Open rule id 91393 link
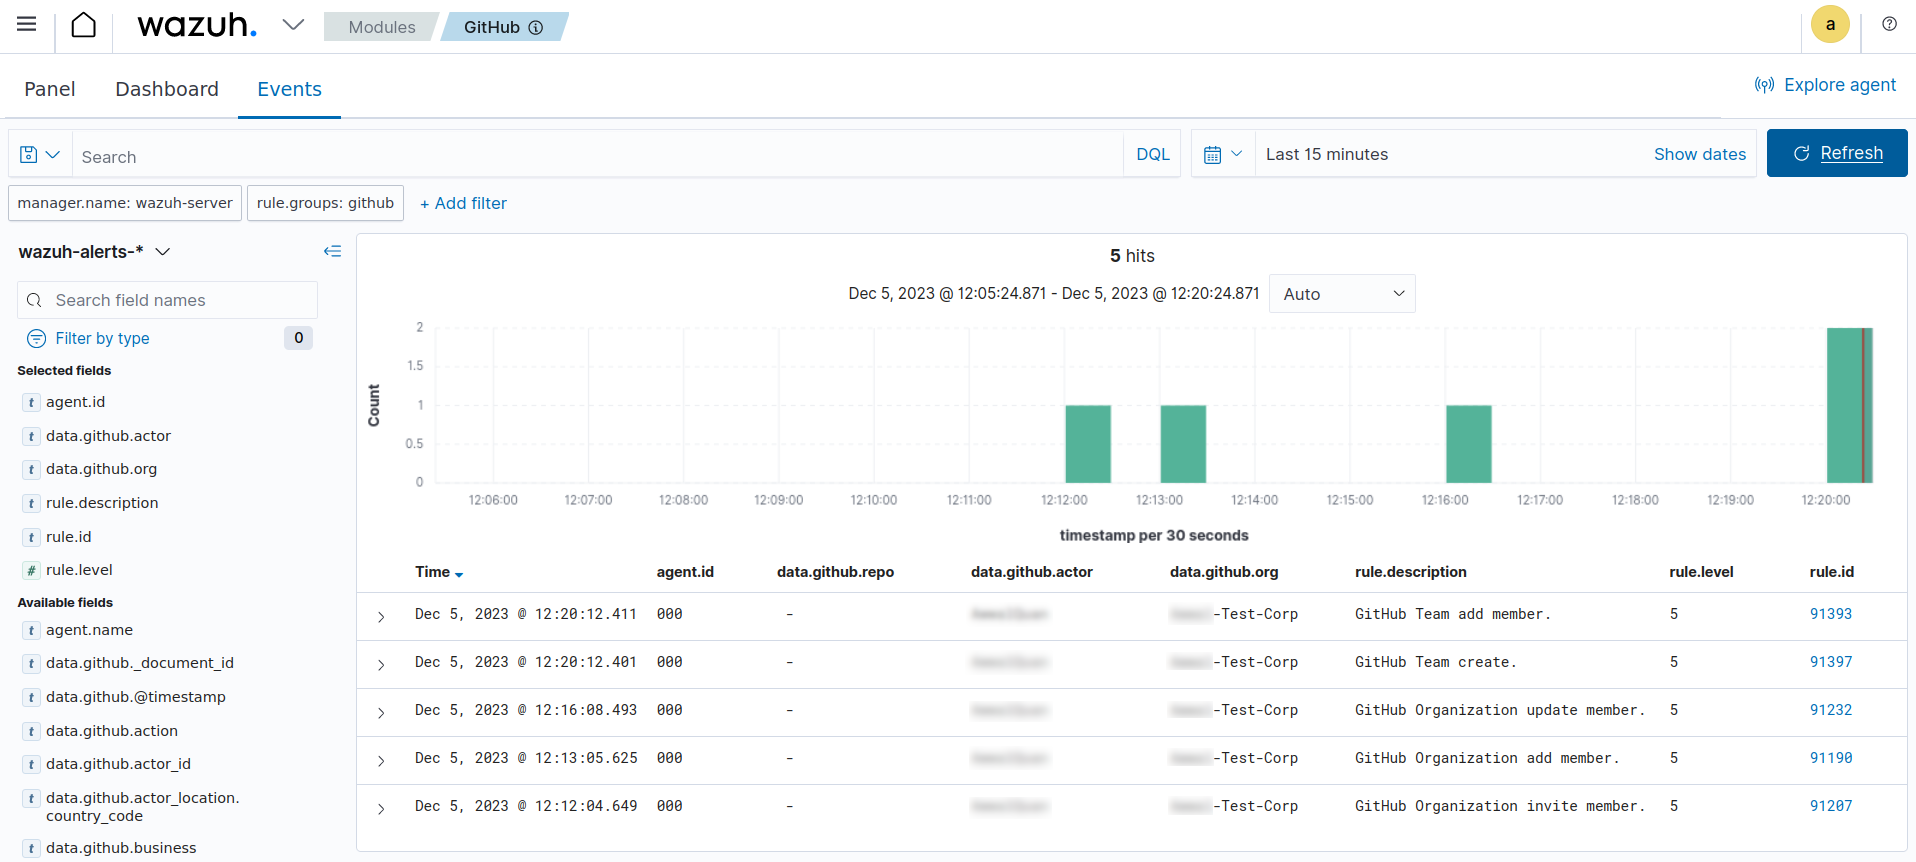This screenshot has width=1916, height=862. (1830, 614)
